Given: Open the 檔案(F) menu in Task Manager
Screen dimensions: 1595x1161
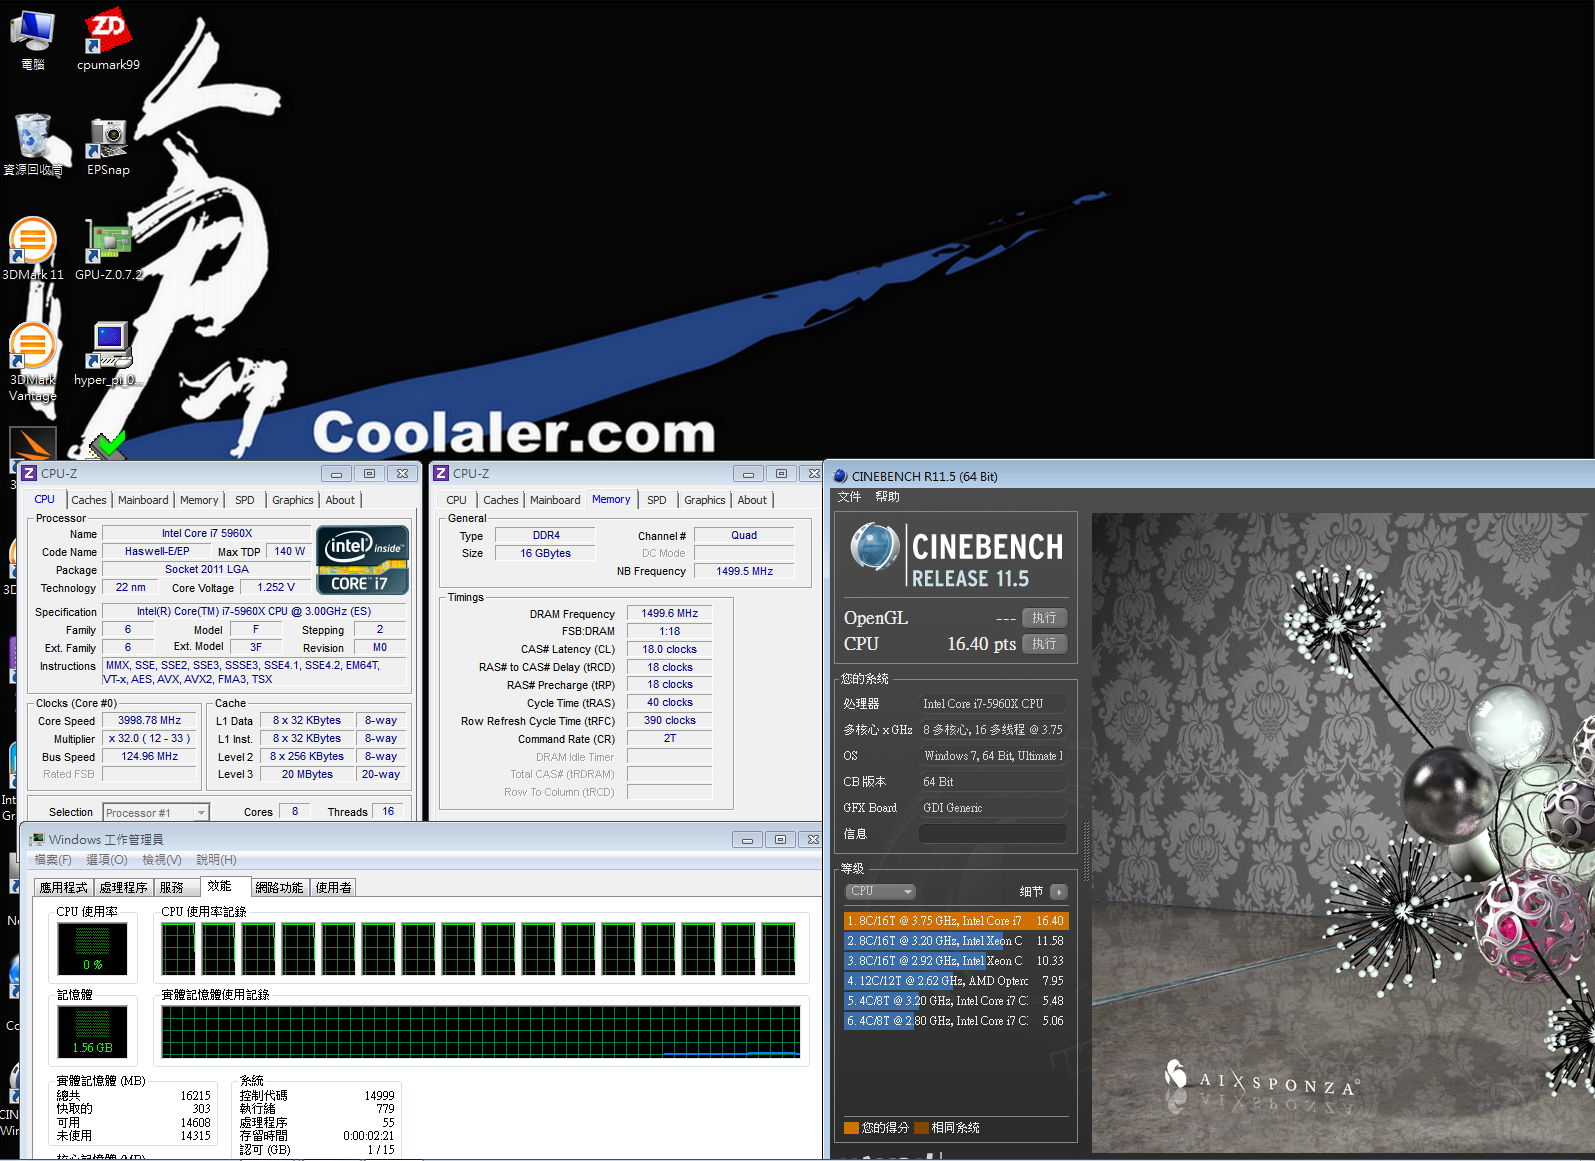Looking at the screenshot, I should click(53, 860).
